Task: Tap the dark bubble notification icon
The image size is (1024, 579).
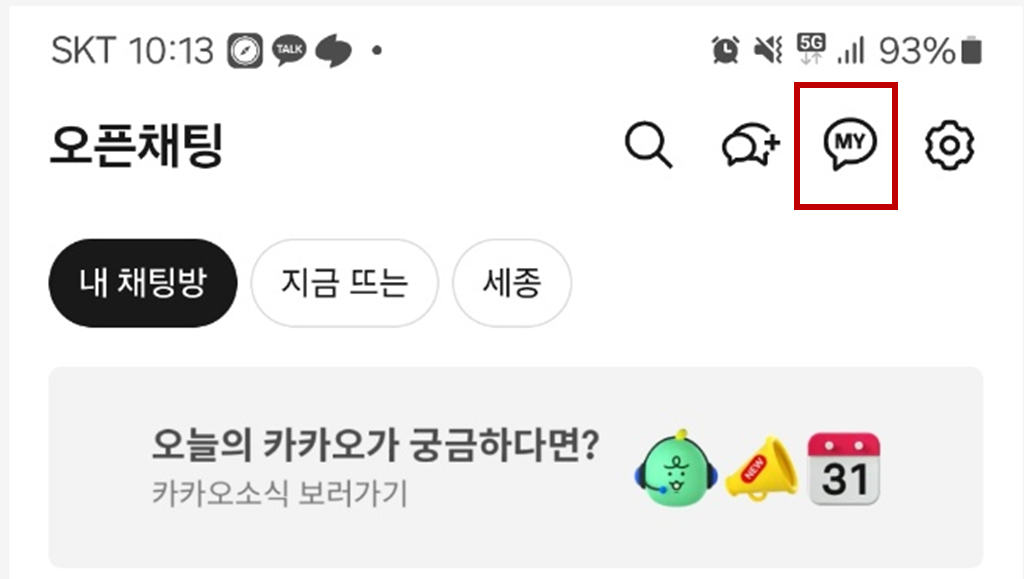Action: [334, 51]
